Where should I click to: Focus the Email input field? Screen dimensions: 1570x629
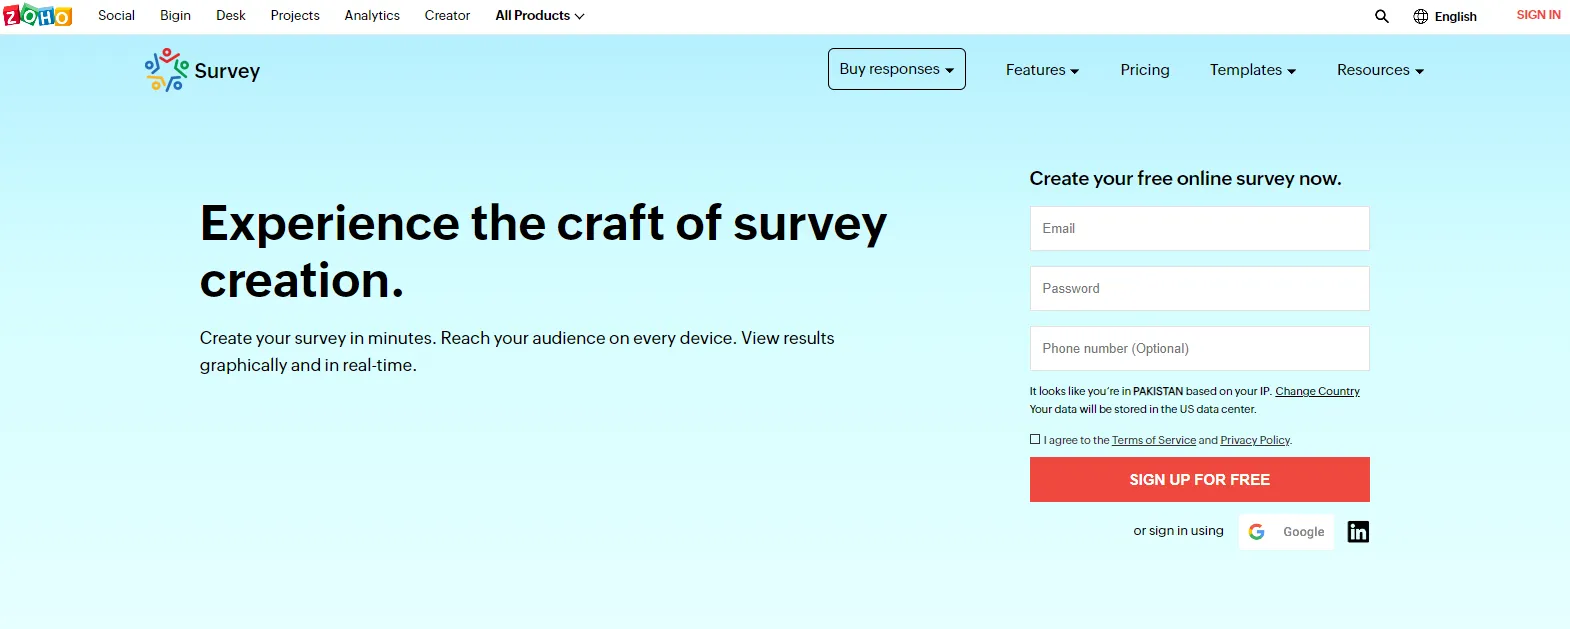tap(1200, 228)
